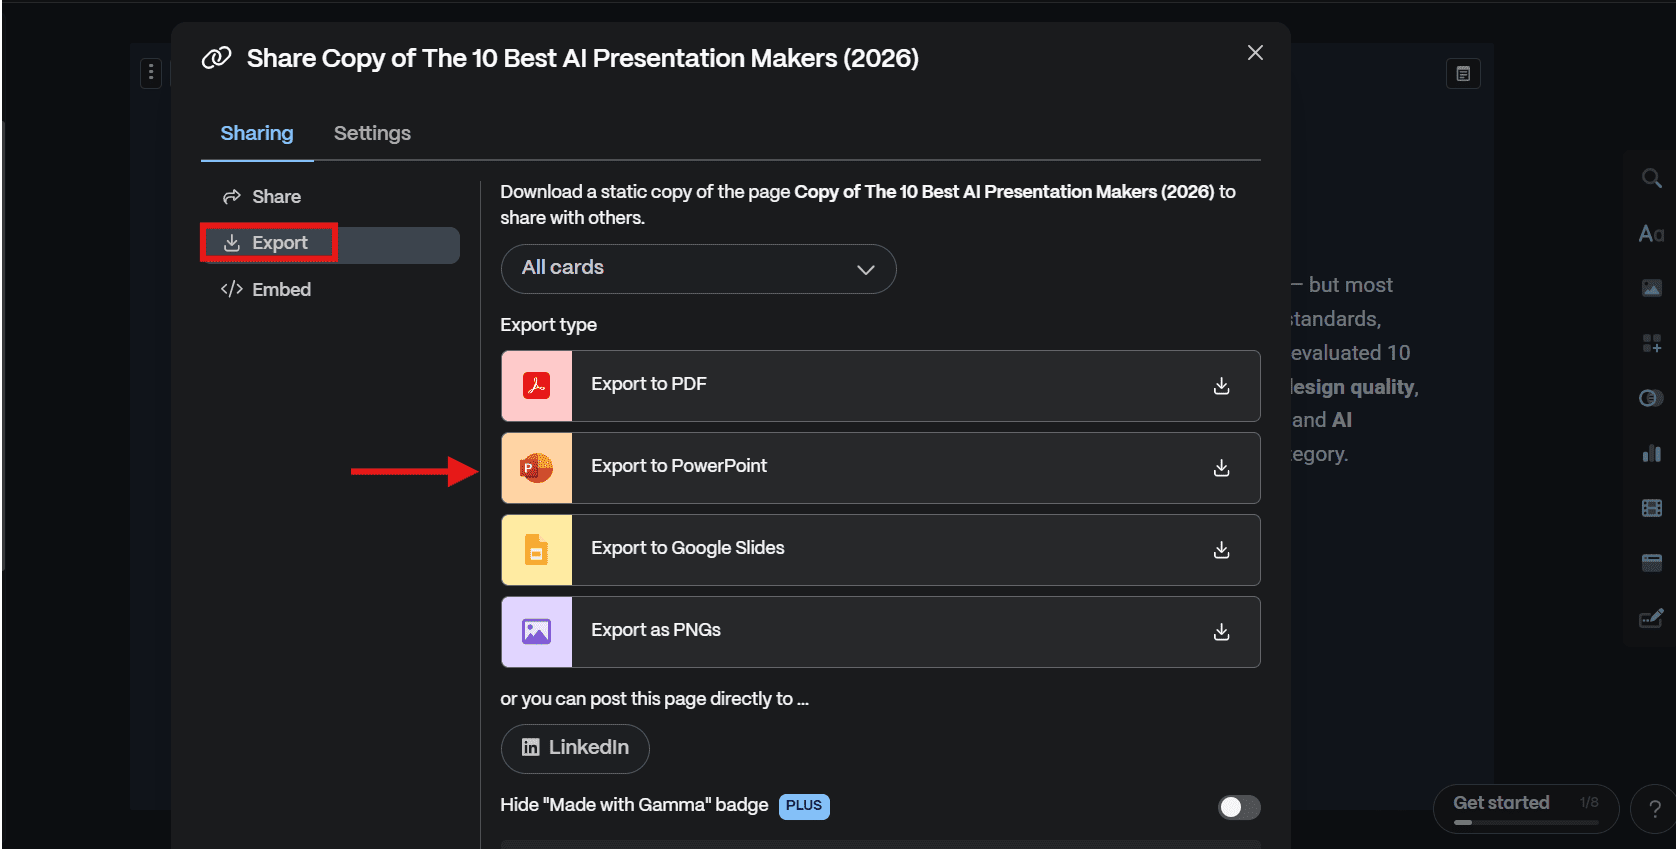This screenshot has height=849, width=1676.
Task: Post to LinkedIn
Action: (575, 748)
